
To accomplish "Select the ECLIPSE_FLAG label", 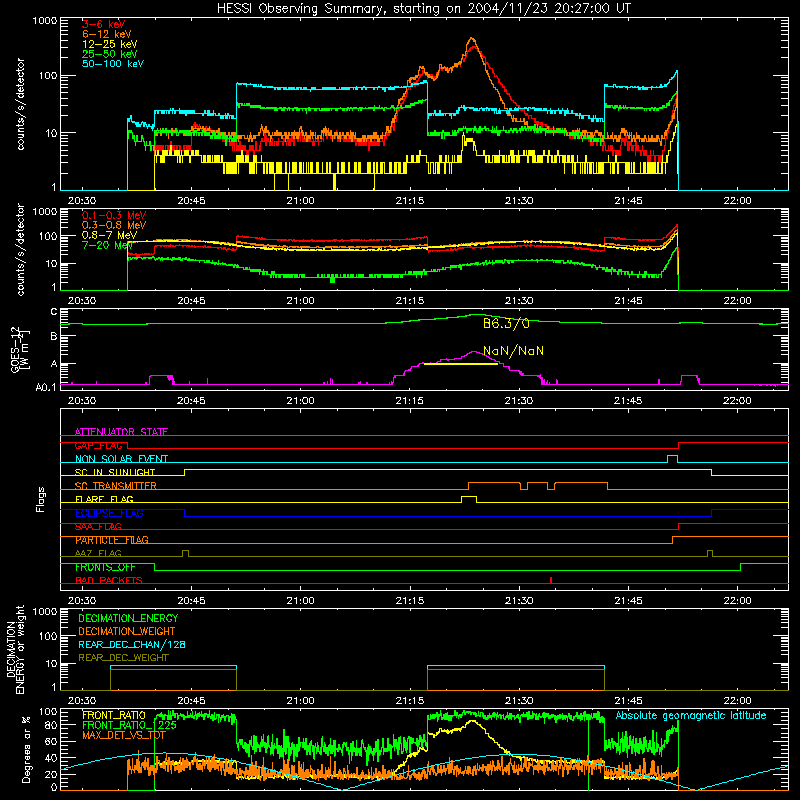I will pyautogui.click(x=109, y=513).
